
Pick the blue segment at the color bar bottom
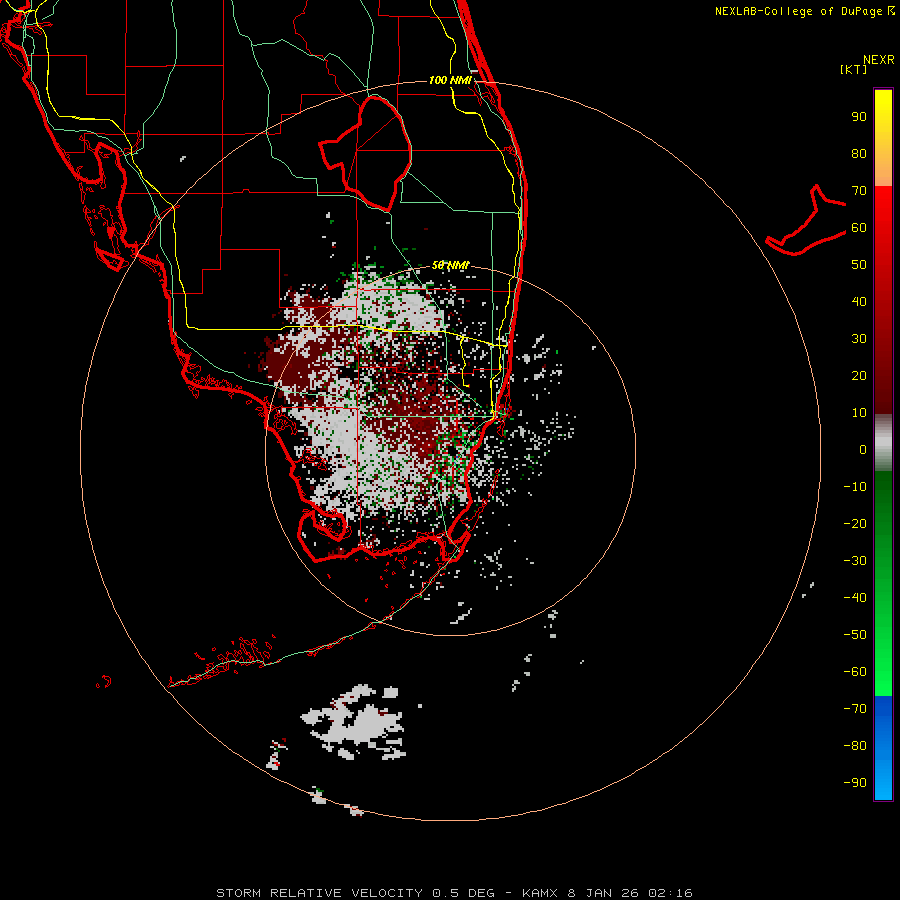click(883, 748)
